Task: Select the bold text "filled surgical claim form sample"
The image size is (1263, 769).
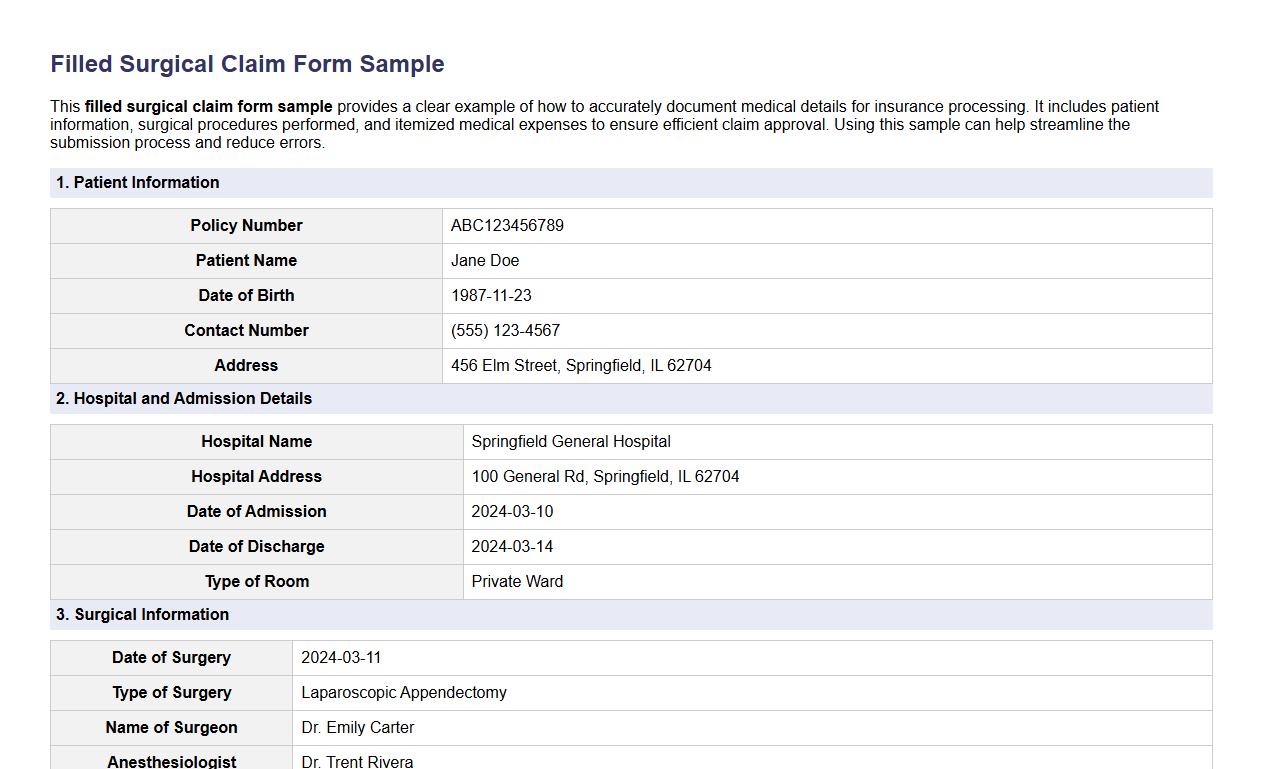Action: pos(209,106)
